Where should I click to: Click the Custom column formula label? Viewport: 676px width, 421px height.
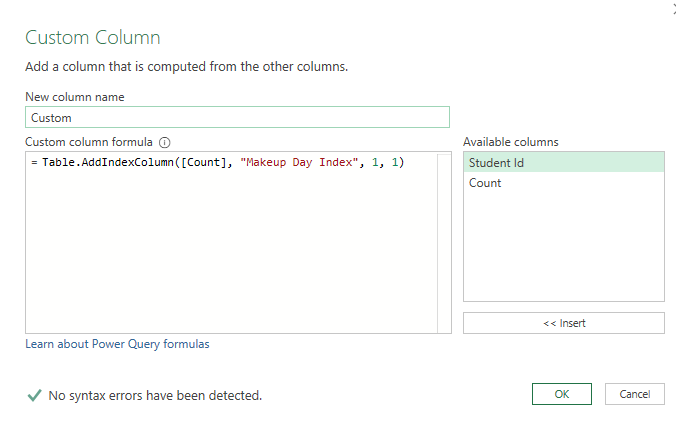[90, 142]
